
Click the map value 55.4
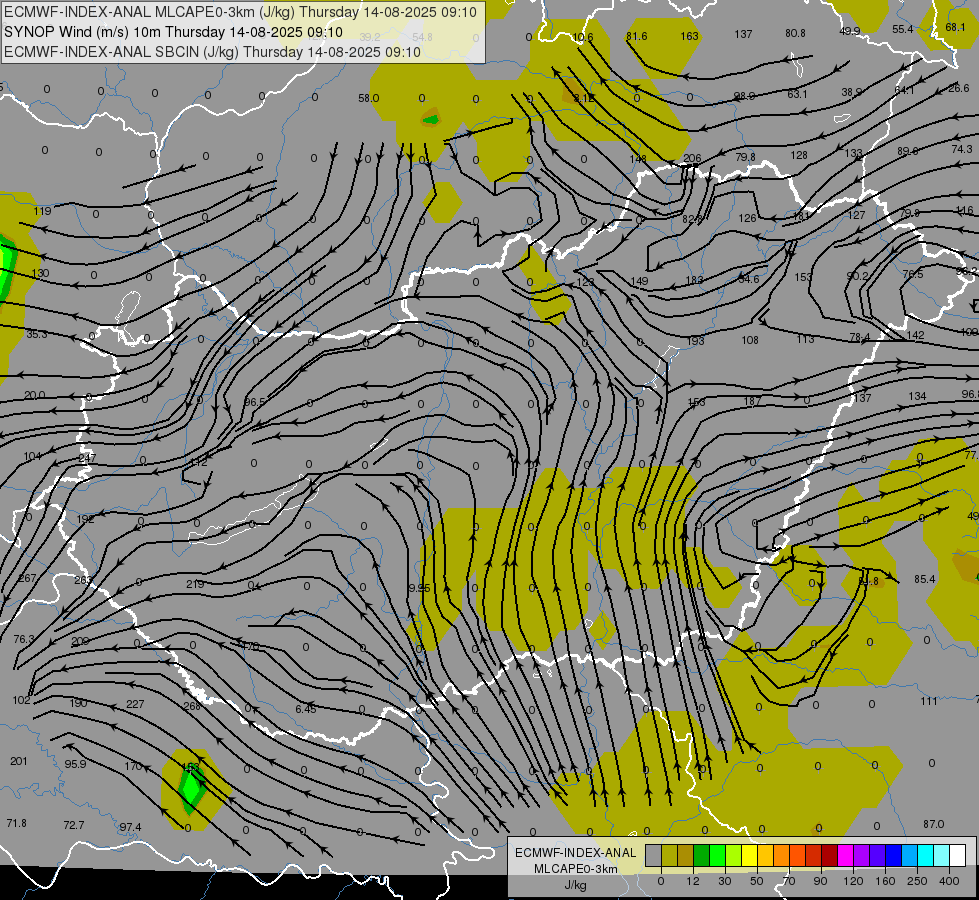[903, 29]
